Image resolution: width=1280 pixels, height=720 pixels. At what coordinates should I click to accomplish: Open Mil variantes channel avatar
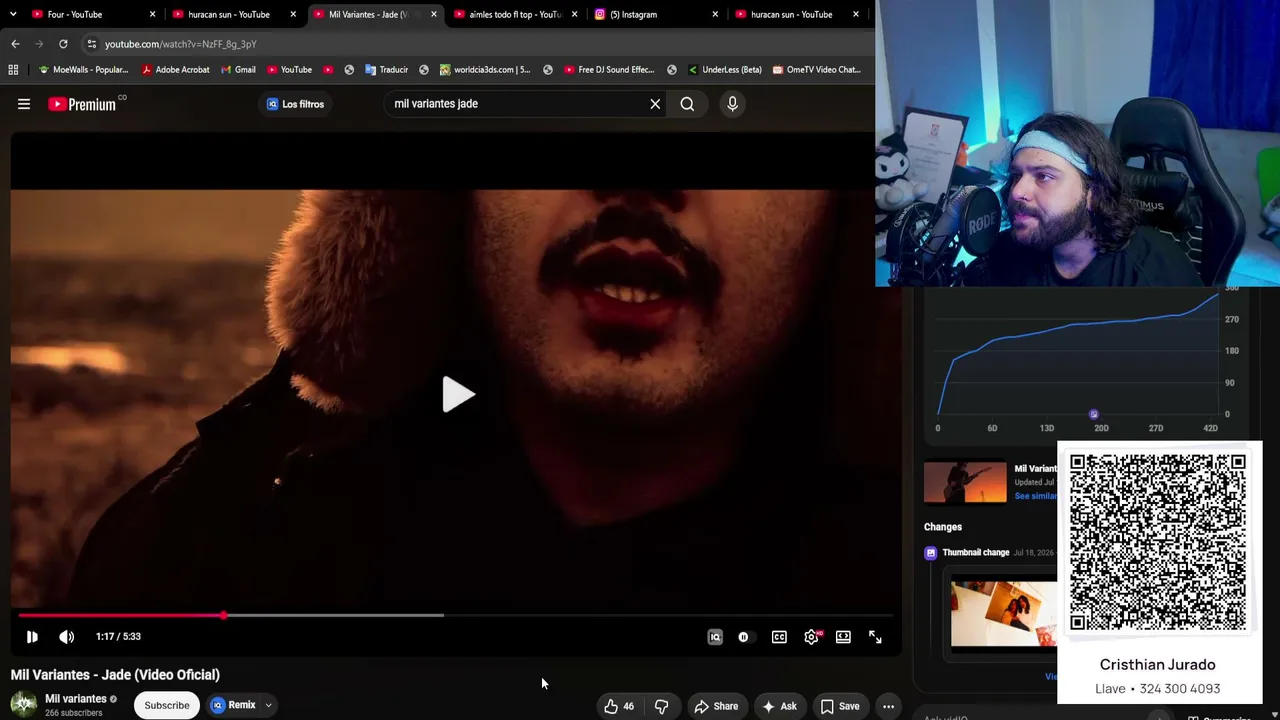click(24, 704)
